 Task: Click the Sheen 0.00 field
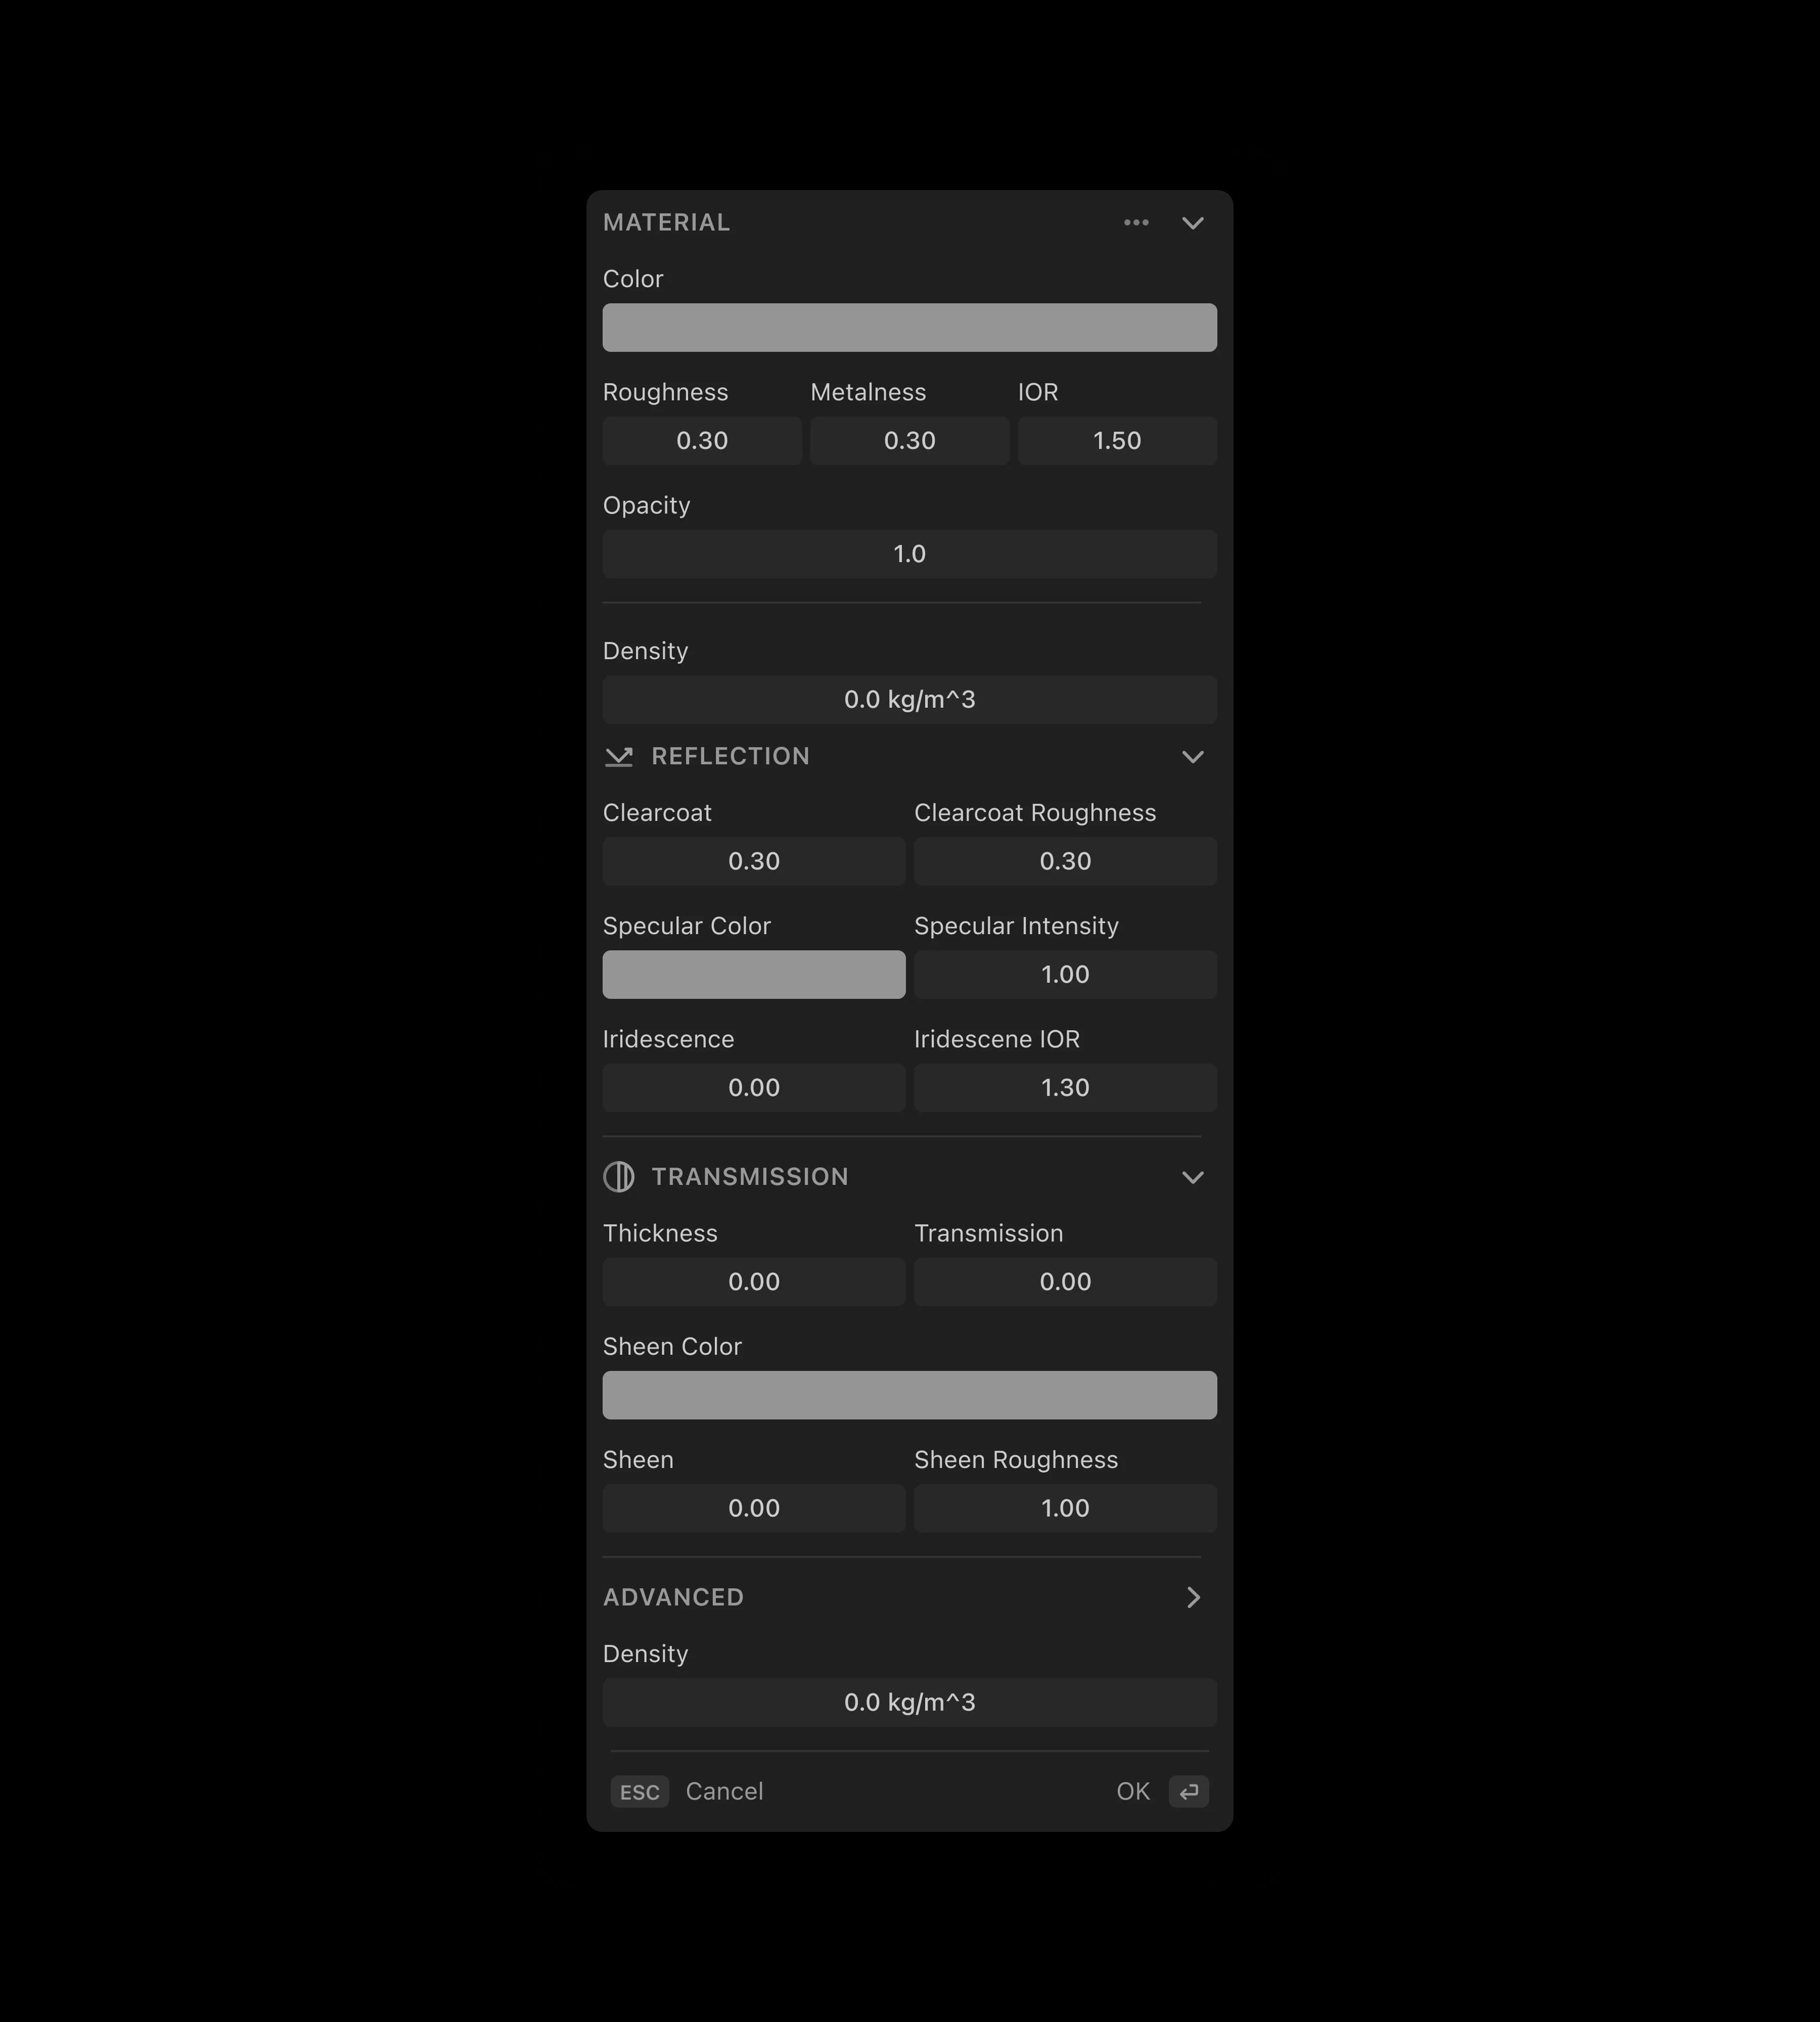pos(754,1509)
